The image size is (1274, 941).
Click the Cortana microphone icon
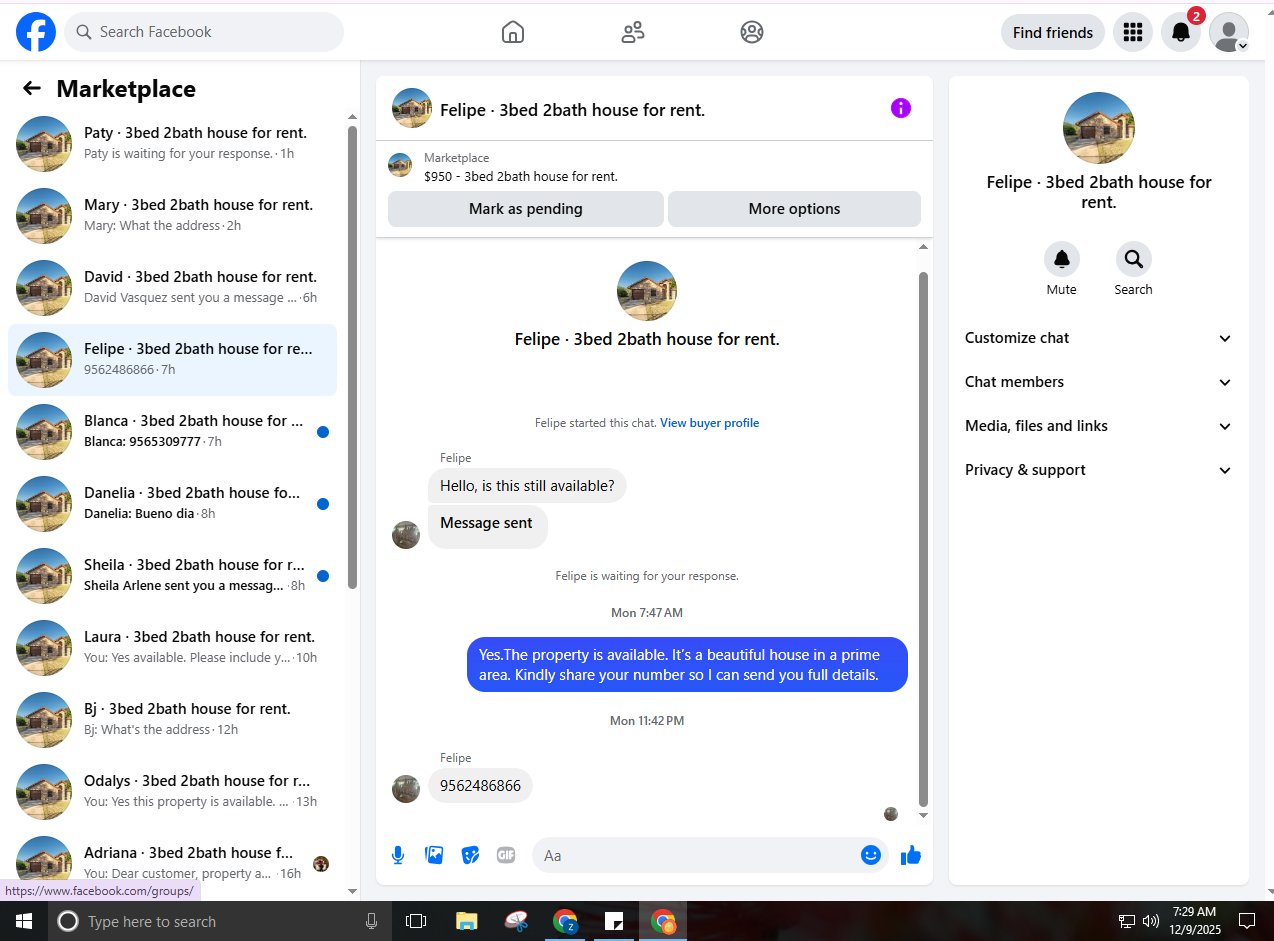click(372, 921)
